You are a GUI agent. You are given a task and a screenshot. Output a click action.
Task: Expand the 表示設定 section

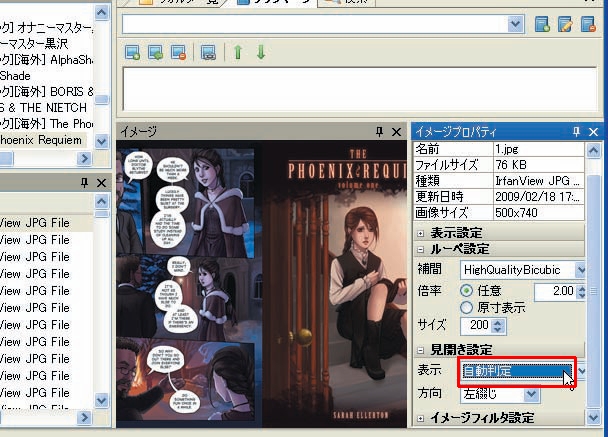point(420,233)
